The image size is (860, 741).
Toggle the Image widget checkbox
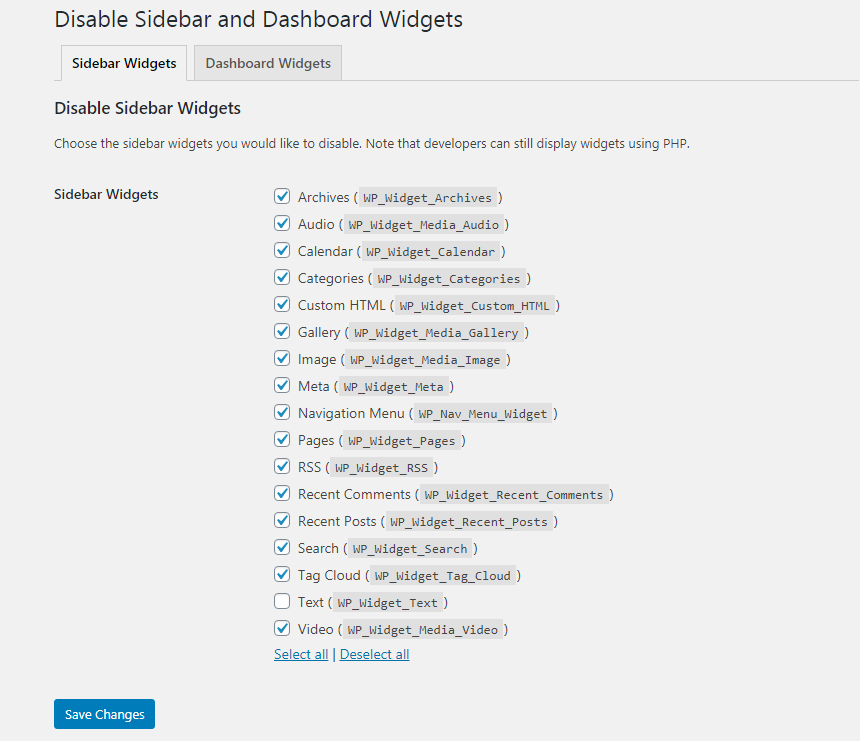[282, 359]
